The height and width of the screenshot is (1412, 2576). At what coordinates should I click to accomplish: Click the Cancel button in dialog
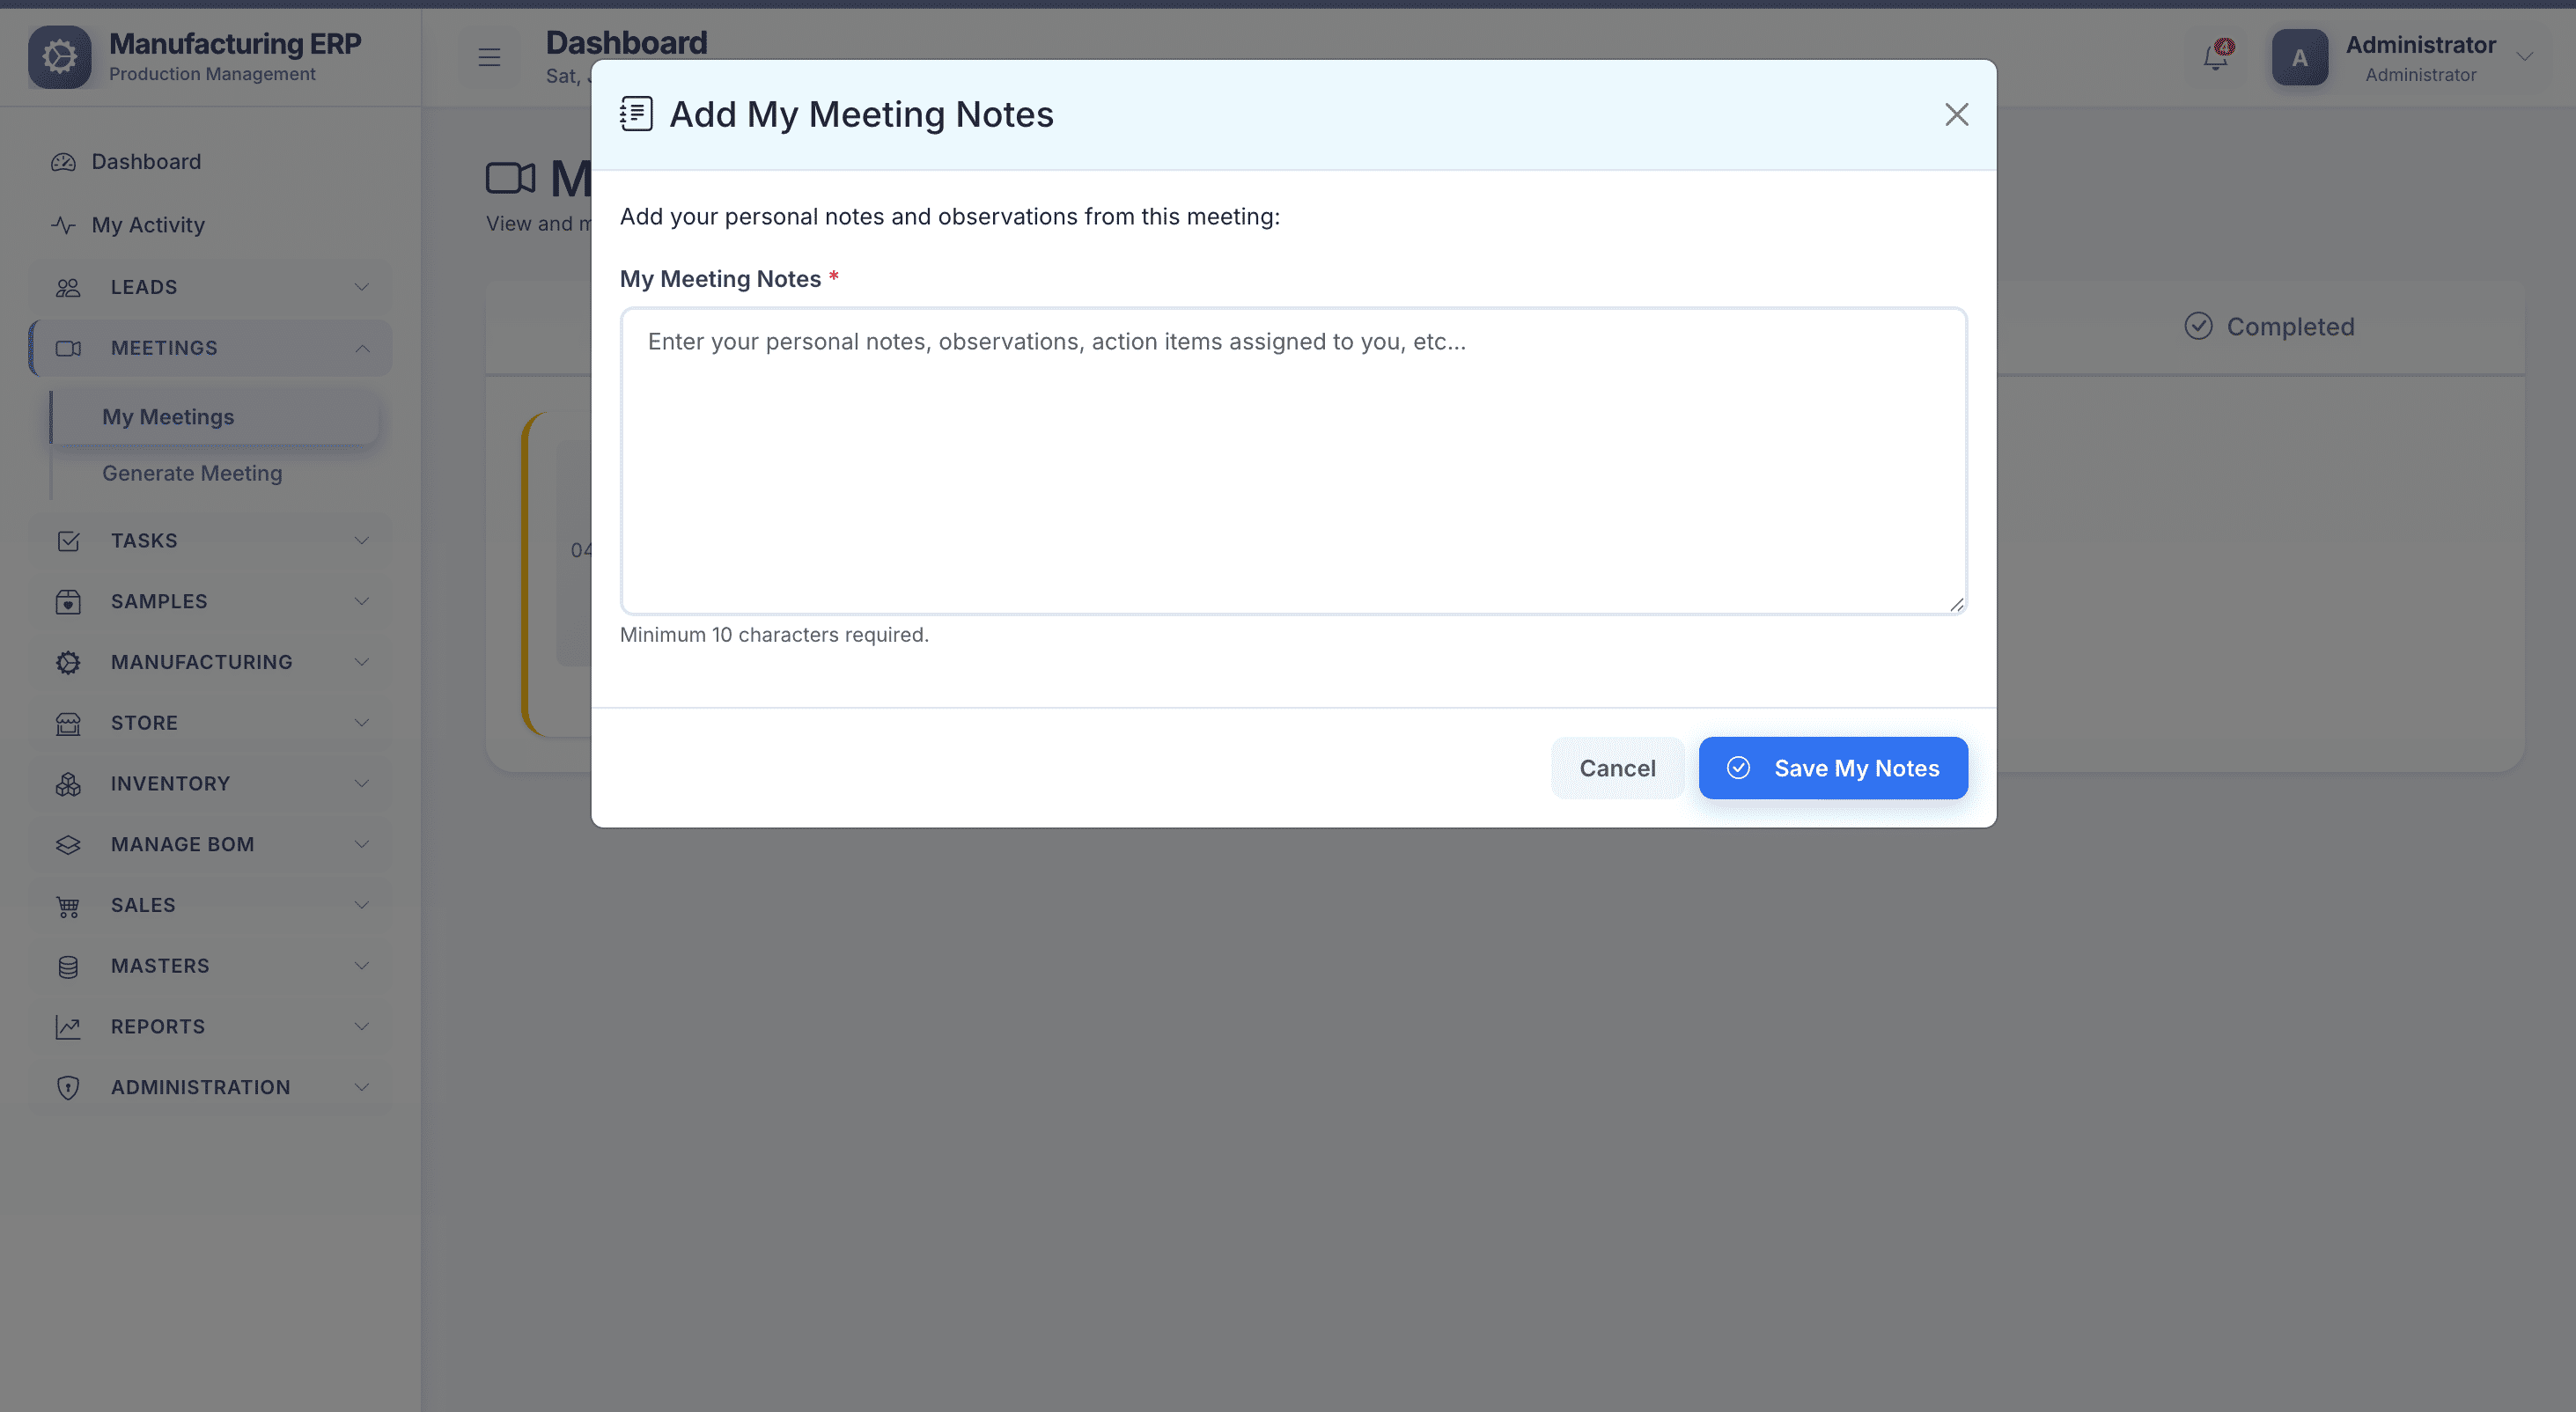[x=1617, y=768]
